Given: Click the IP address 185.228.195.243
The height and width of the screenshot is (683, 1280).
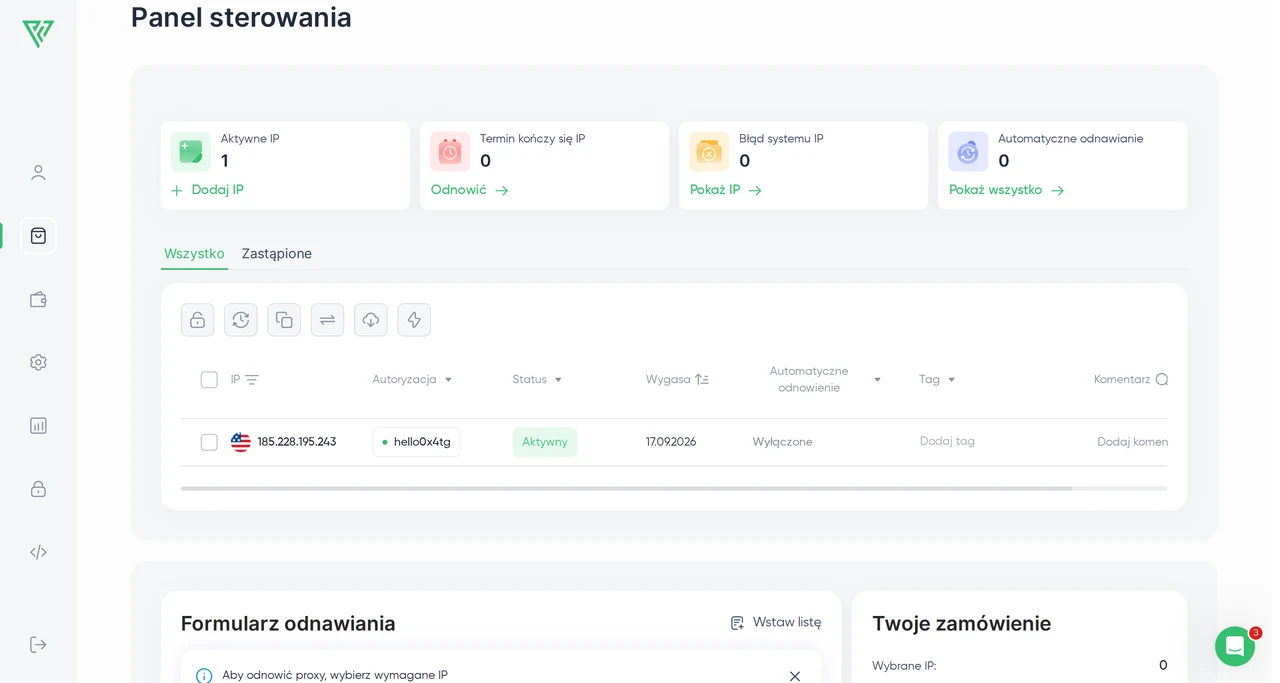Looking at the screenshot, I should (x=297, y=442).
